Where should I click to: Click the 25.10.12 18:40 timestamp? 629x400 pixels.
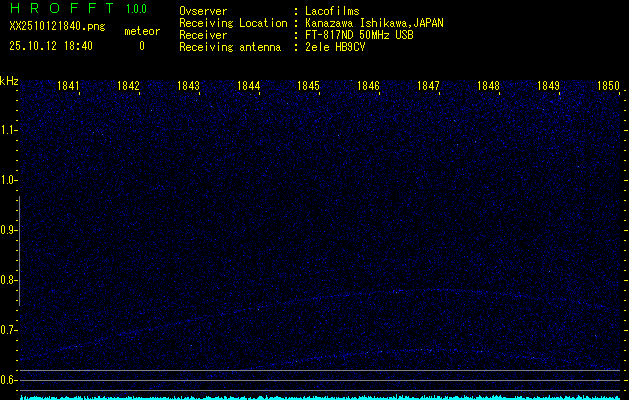pyautogui.click(x=51, y=46)
